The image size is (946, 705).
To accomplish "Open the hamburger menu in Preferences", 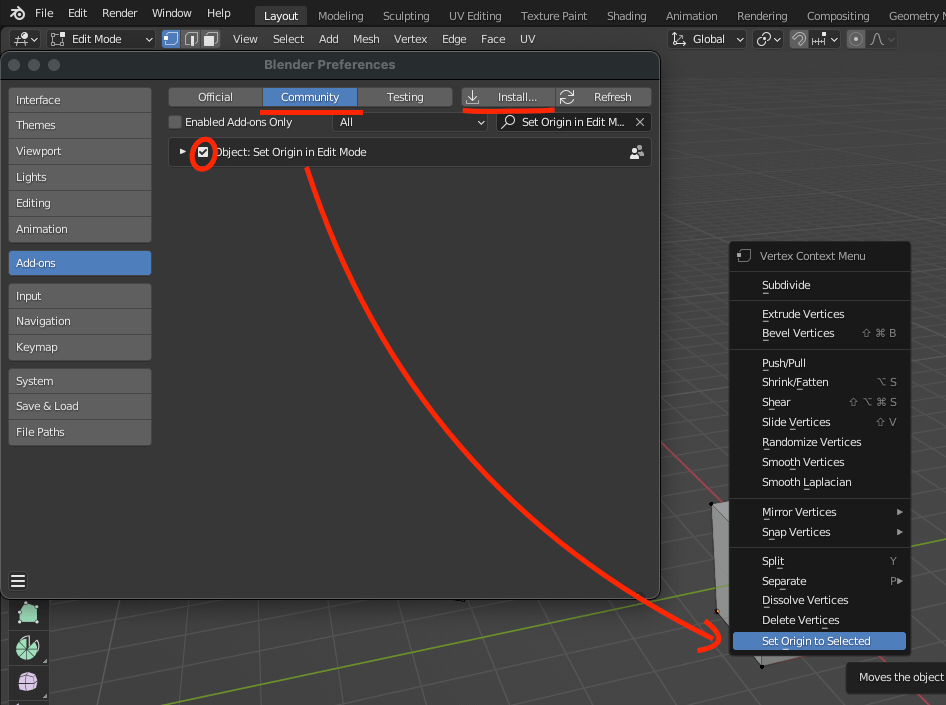I will click(x=18, y=581).
